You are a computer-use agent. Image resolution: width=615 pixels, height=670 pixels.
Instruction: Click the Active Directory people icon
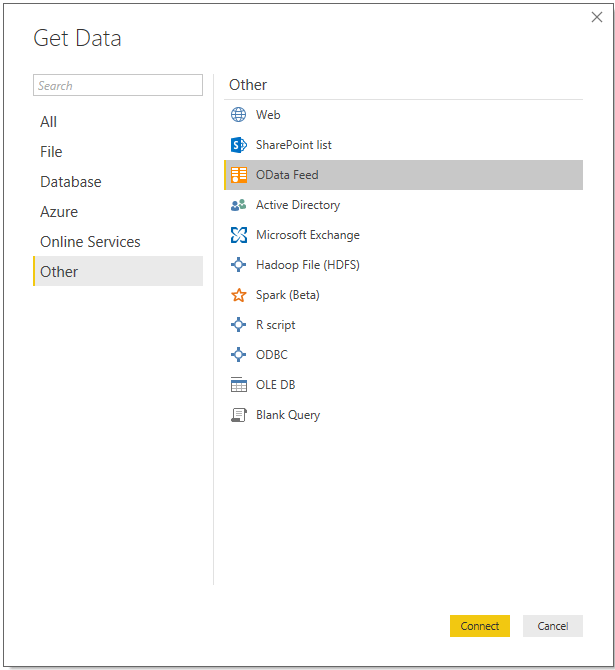(238, 205)
